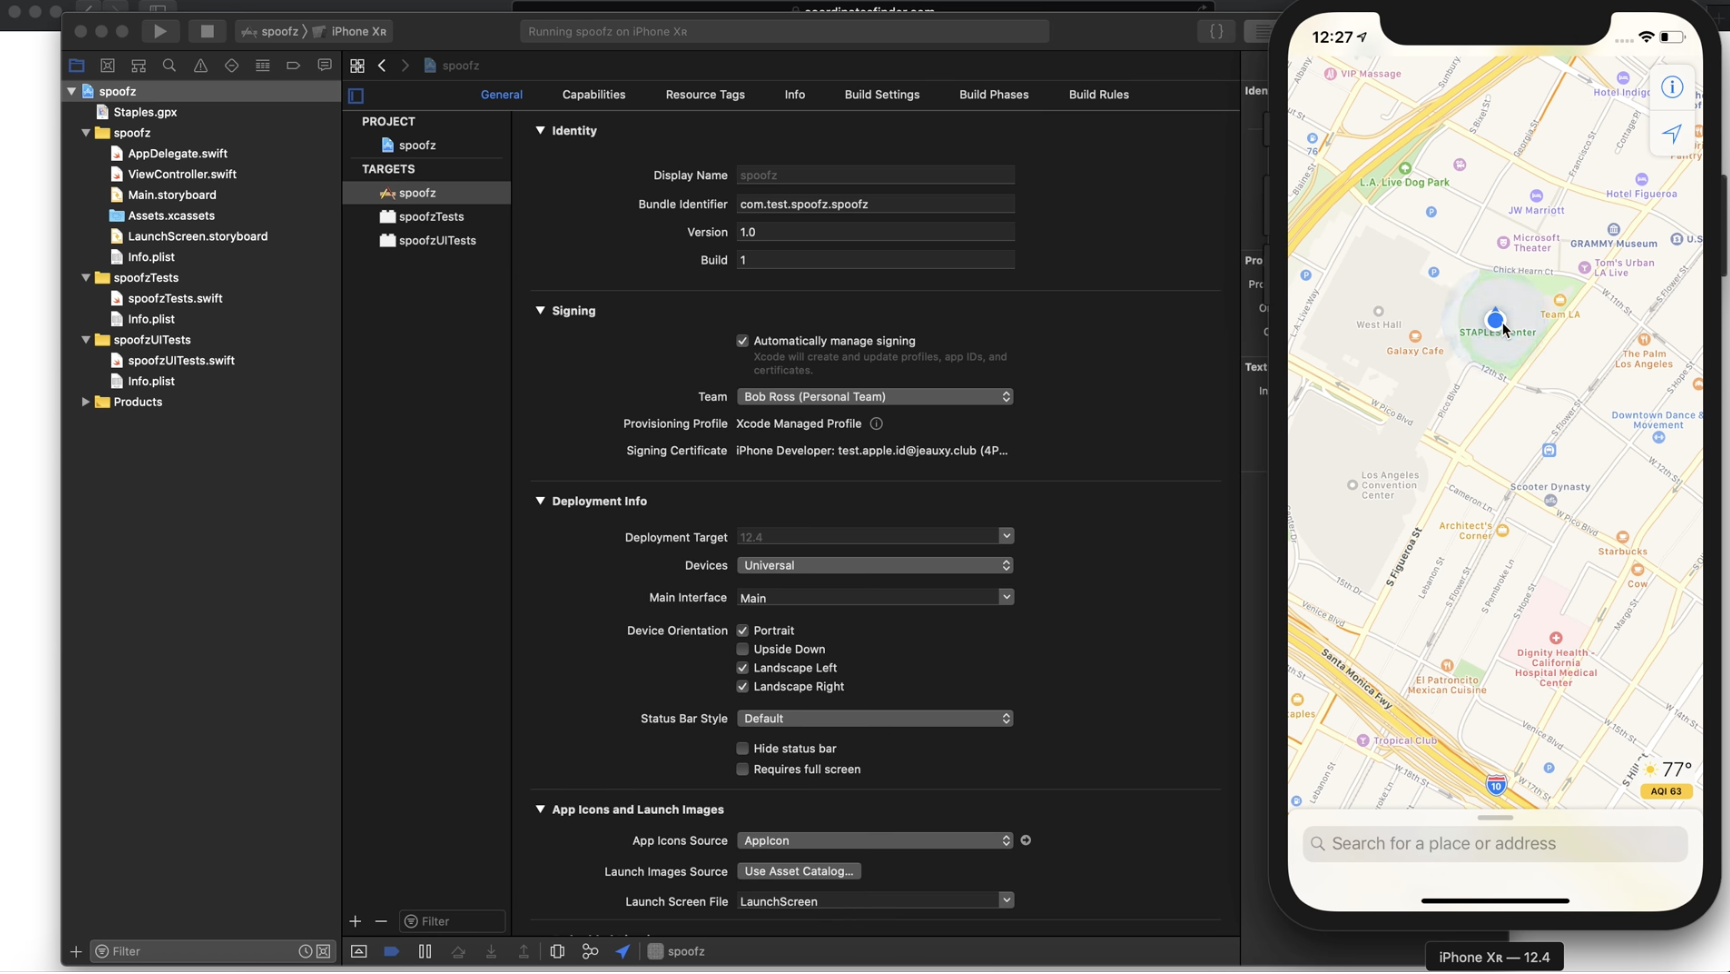Hide the debug area icon
The image size is (1730, 974).
358,951
